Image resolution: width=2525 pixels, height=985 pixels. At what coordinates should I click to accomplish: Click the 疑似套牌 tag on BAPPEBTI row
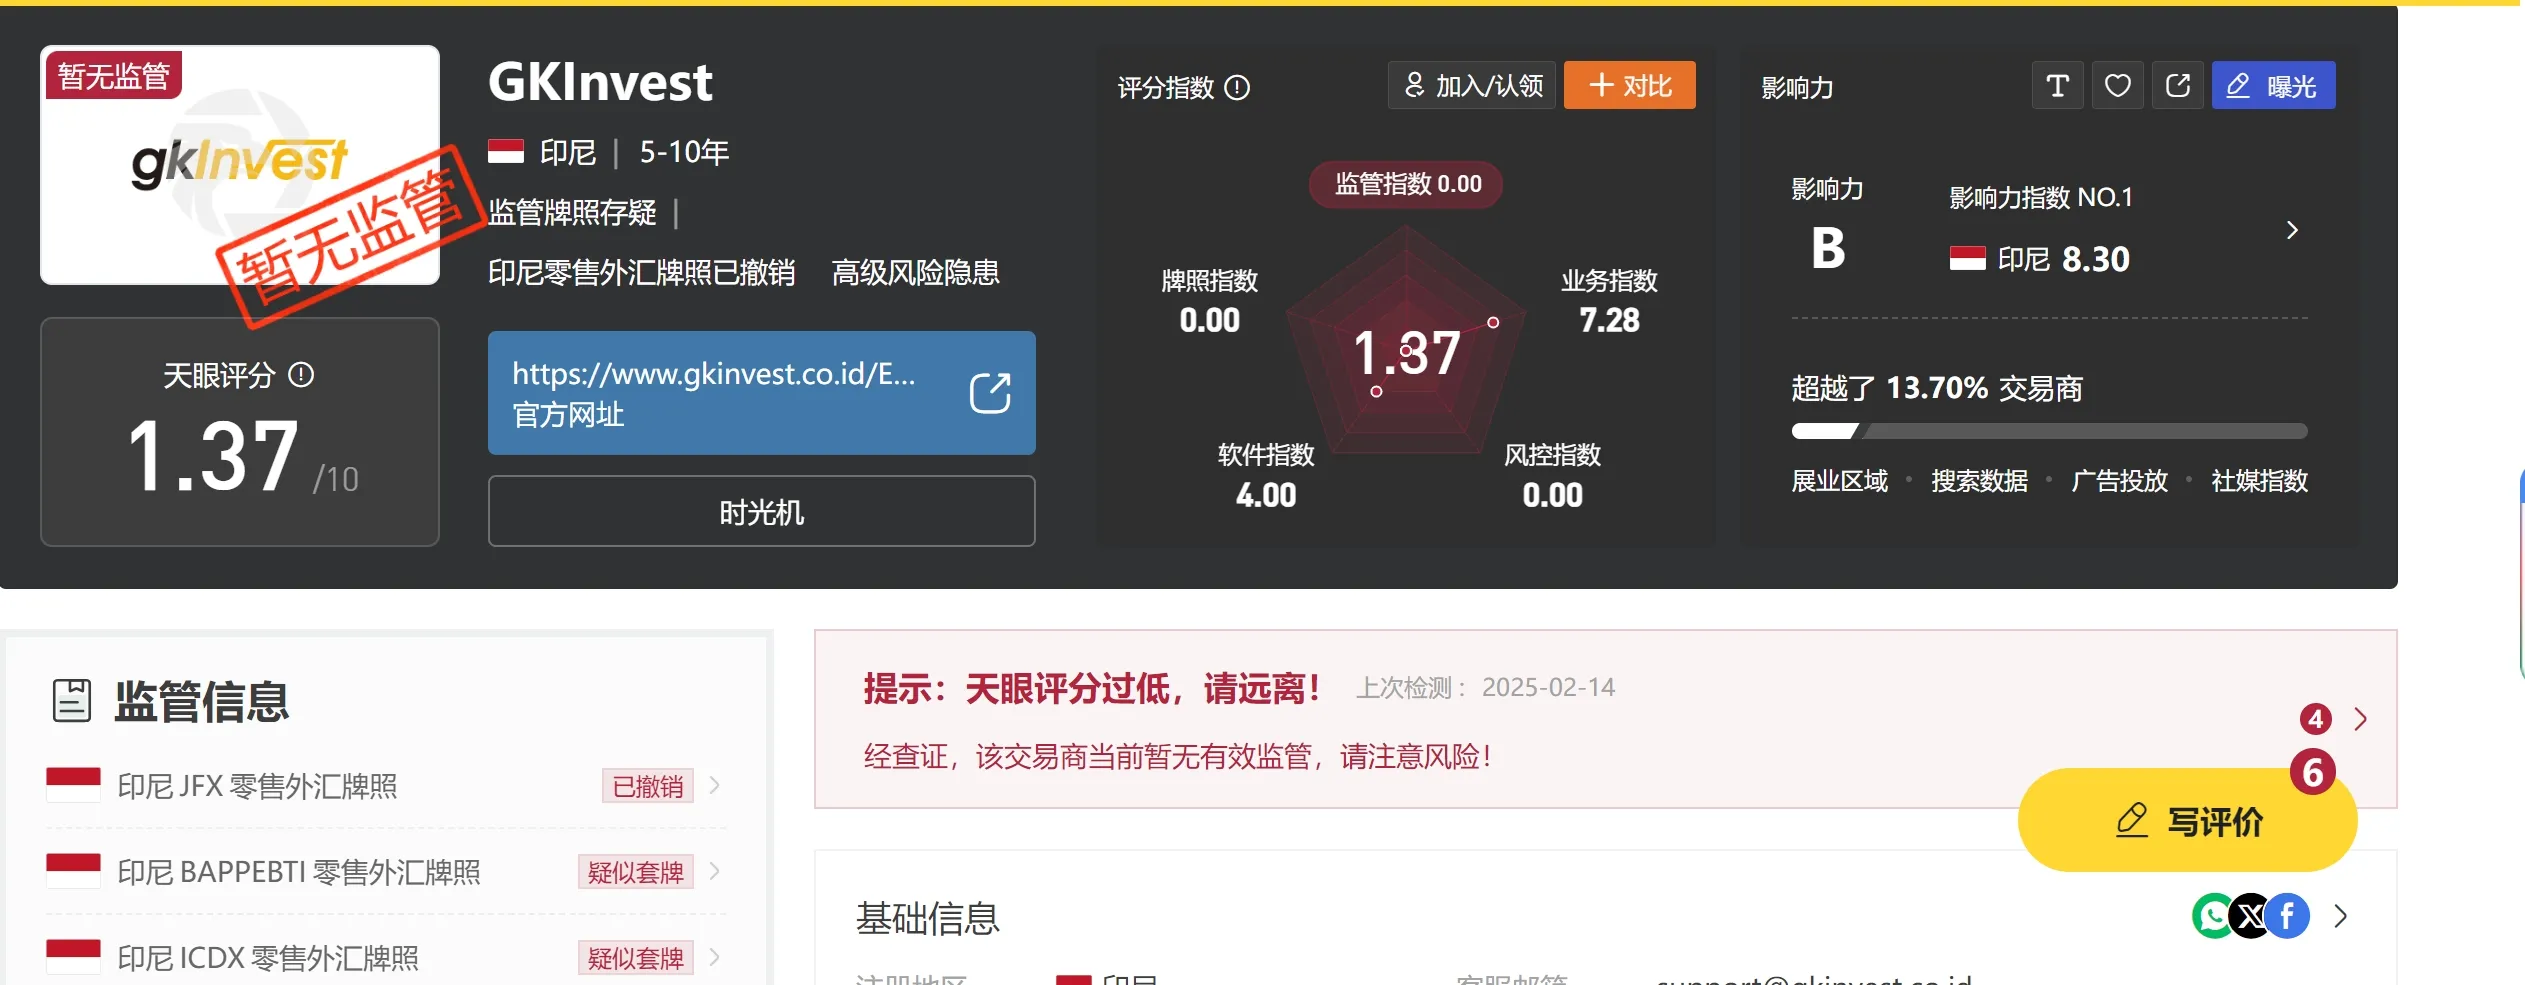coord(636,872)
